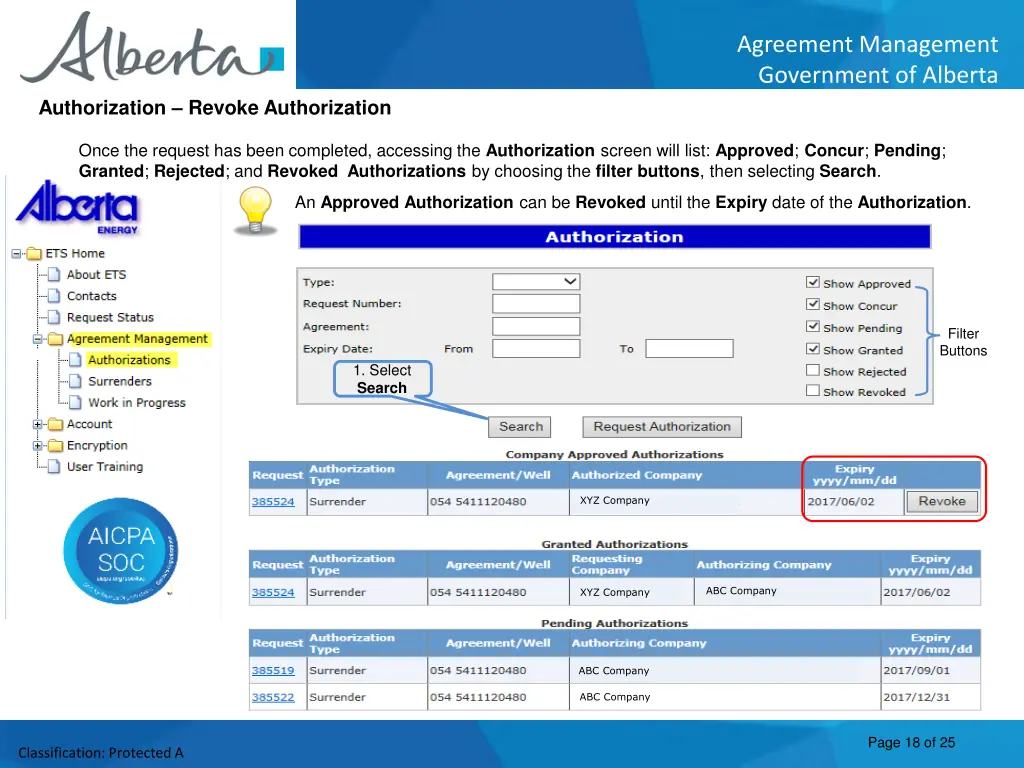Click the Agreement Management folder icon
The width and height of the screenshot is (1024, 768).
coord(56,339)
